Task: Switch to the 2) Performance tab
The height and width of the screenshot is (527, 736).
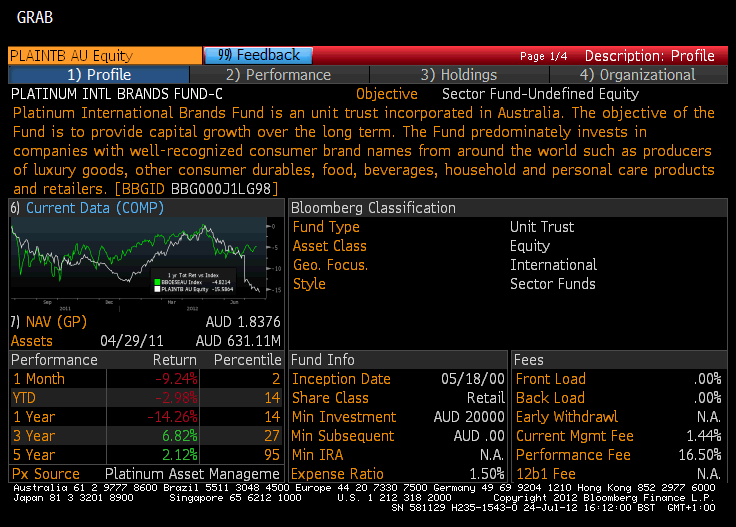Action: point(279,75)
